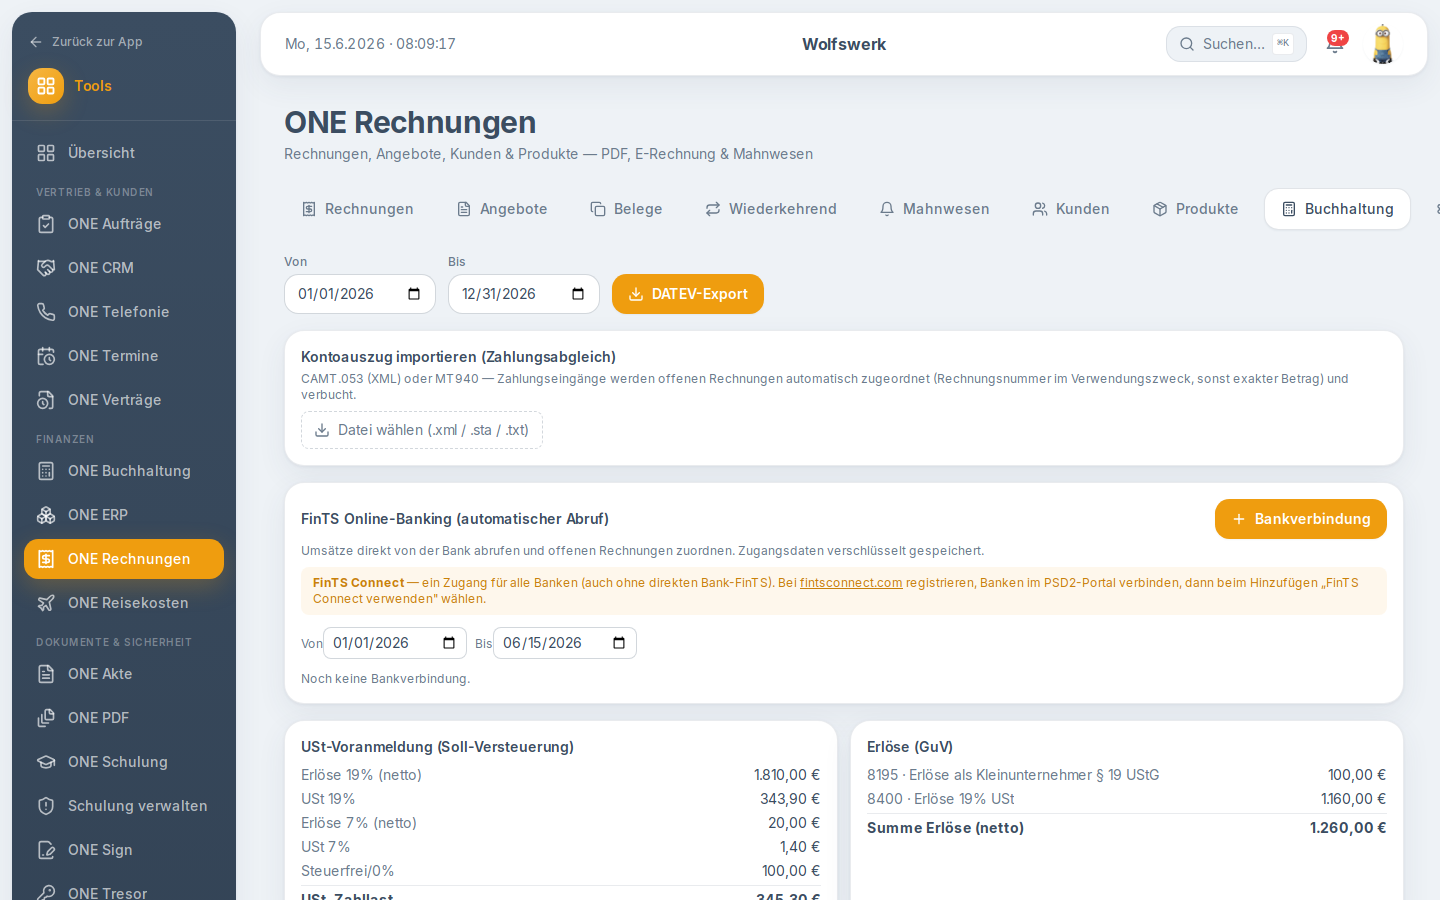Open ONE Akte file icon

click(x=46, y=674)
